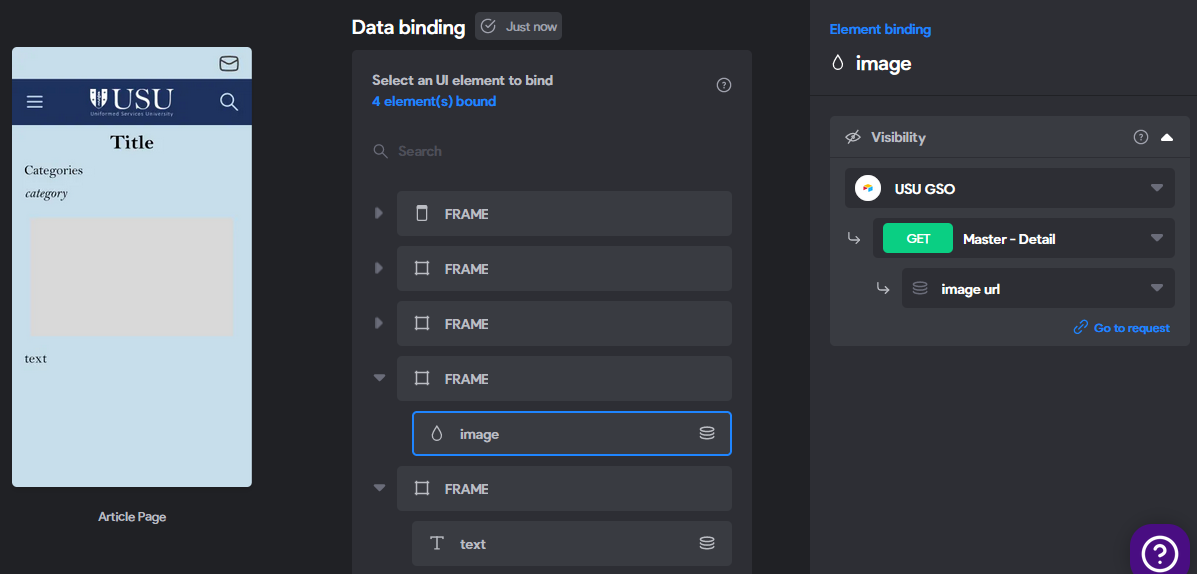
Task: Click the database icon on text row
Action: pos(707,543)
